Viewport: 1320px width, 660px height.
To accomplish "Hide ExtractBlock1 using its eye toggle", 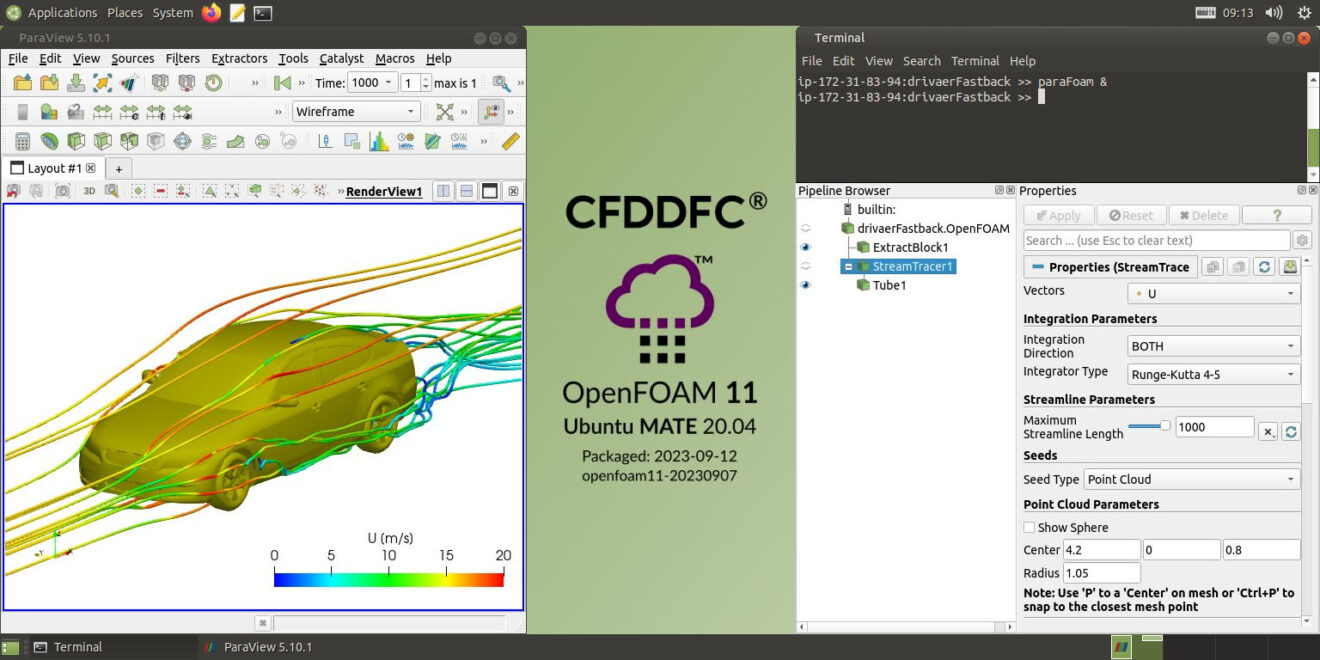I will [806, 247].
